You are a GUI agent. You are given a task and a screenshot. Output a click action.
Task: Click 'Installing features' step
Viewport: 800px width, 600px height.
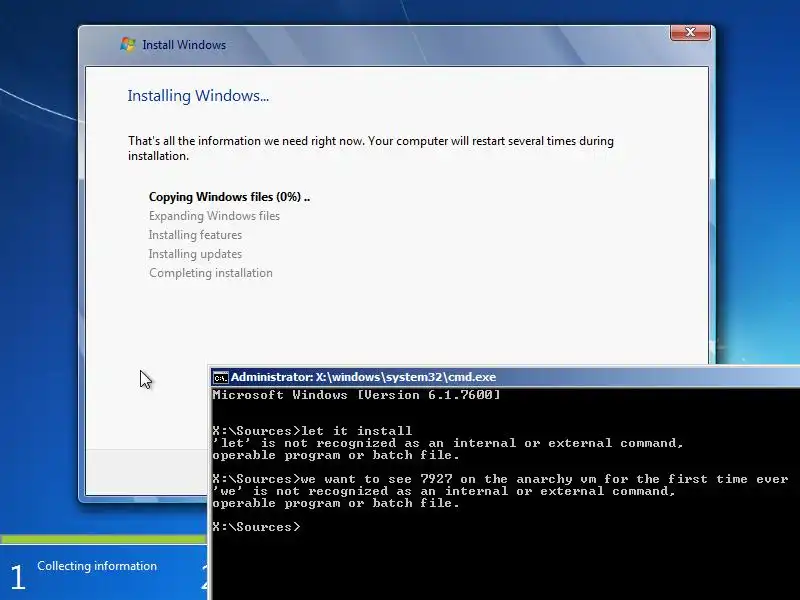[195, 235]
